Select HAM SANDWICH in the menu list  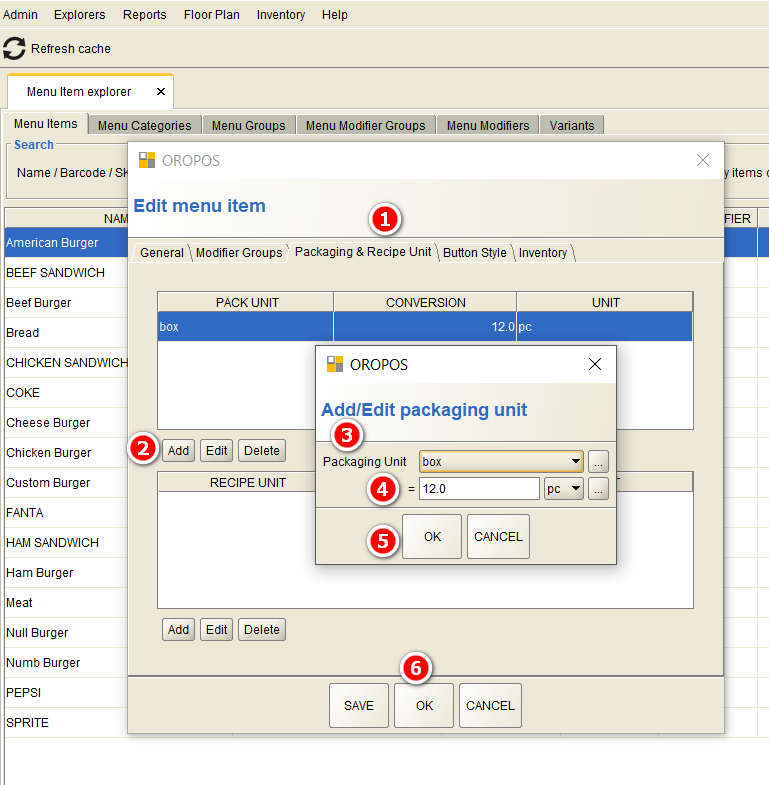66,543
